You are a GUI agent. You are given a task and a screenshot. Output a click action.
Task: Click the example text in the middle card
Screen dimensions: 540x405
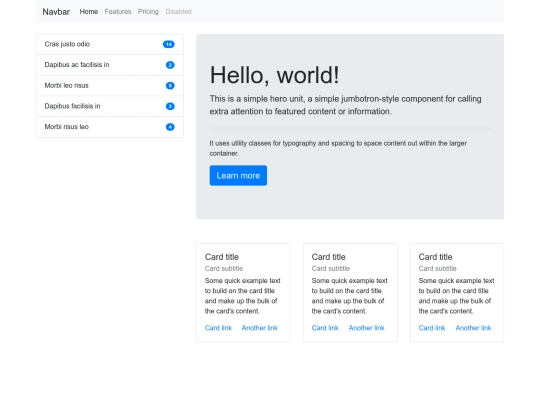click(350, 296)
